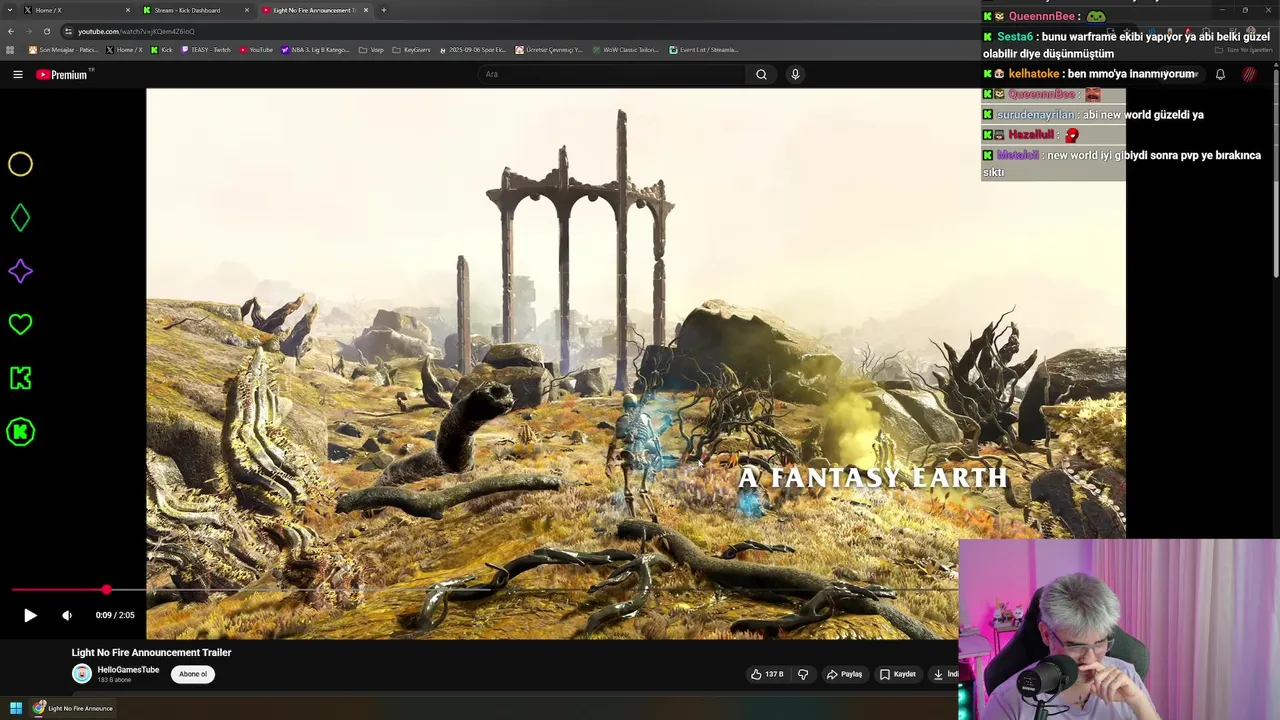This screenshot has width=1280, height=720.
Task: Subscribe using the Abone ol button
Action: pyautogui.click(x=193, y=674)
